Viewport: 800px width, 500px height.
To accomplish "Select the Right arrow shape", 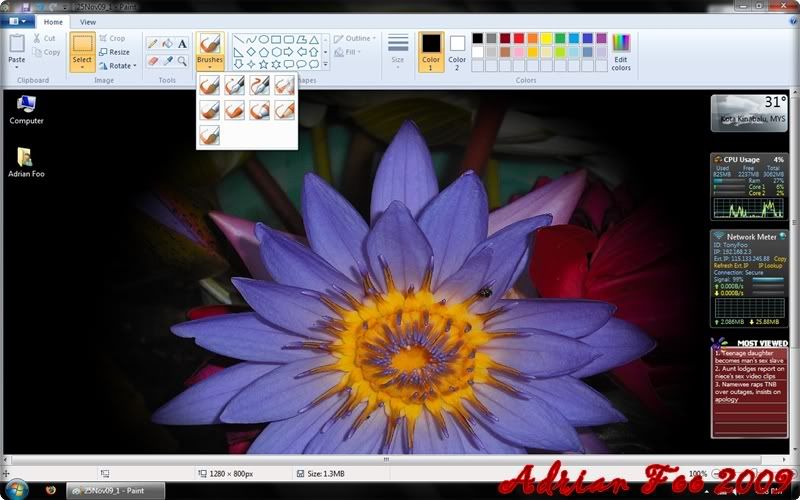I will pos(289,52).
